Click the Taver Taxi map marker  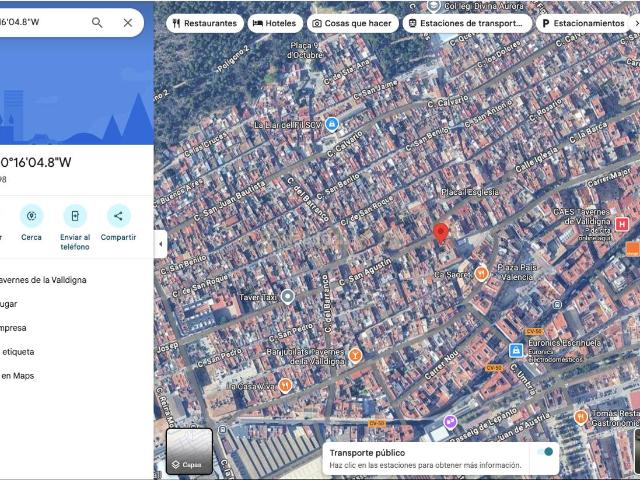[288, 297]
